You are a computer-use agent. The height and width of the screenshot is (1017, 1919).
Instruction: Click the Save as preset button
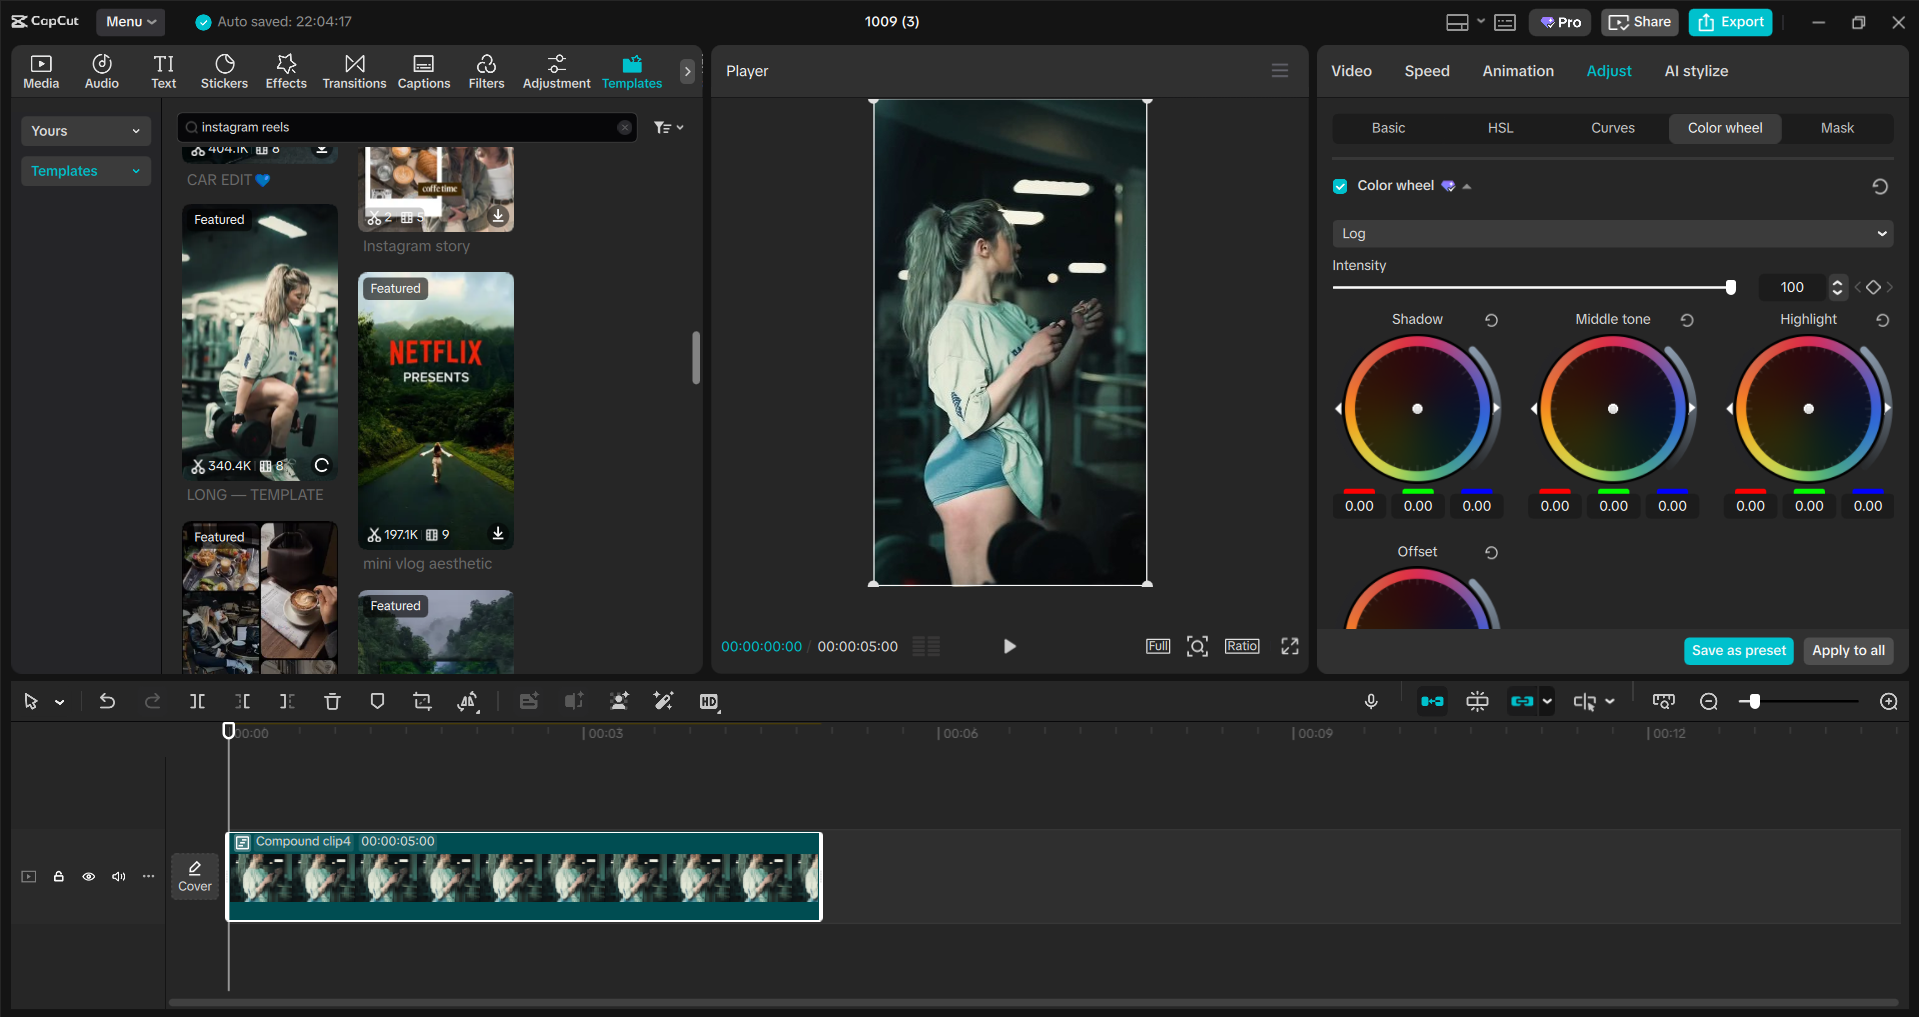pos(1738,650)
